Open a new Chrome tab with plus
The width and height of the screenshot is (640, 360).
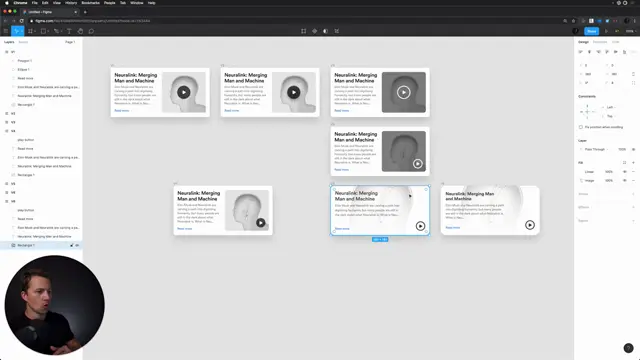click(85, 12)
